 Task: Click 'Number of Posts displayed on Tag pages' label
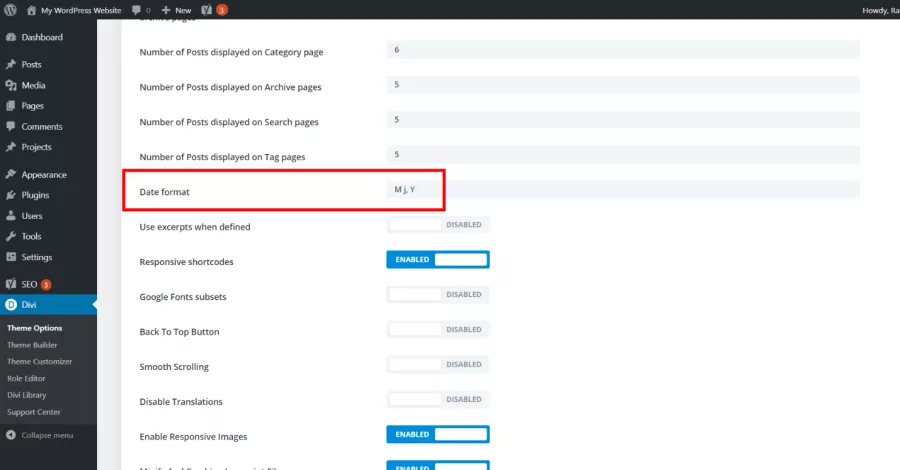[222, 157]
